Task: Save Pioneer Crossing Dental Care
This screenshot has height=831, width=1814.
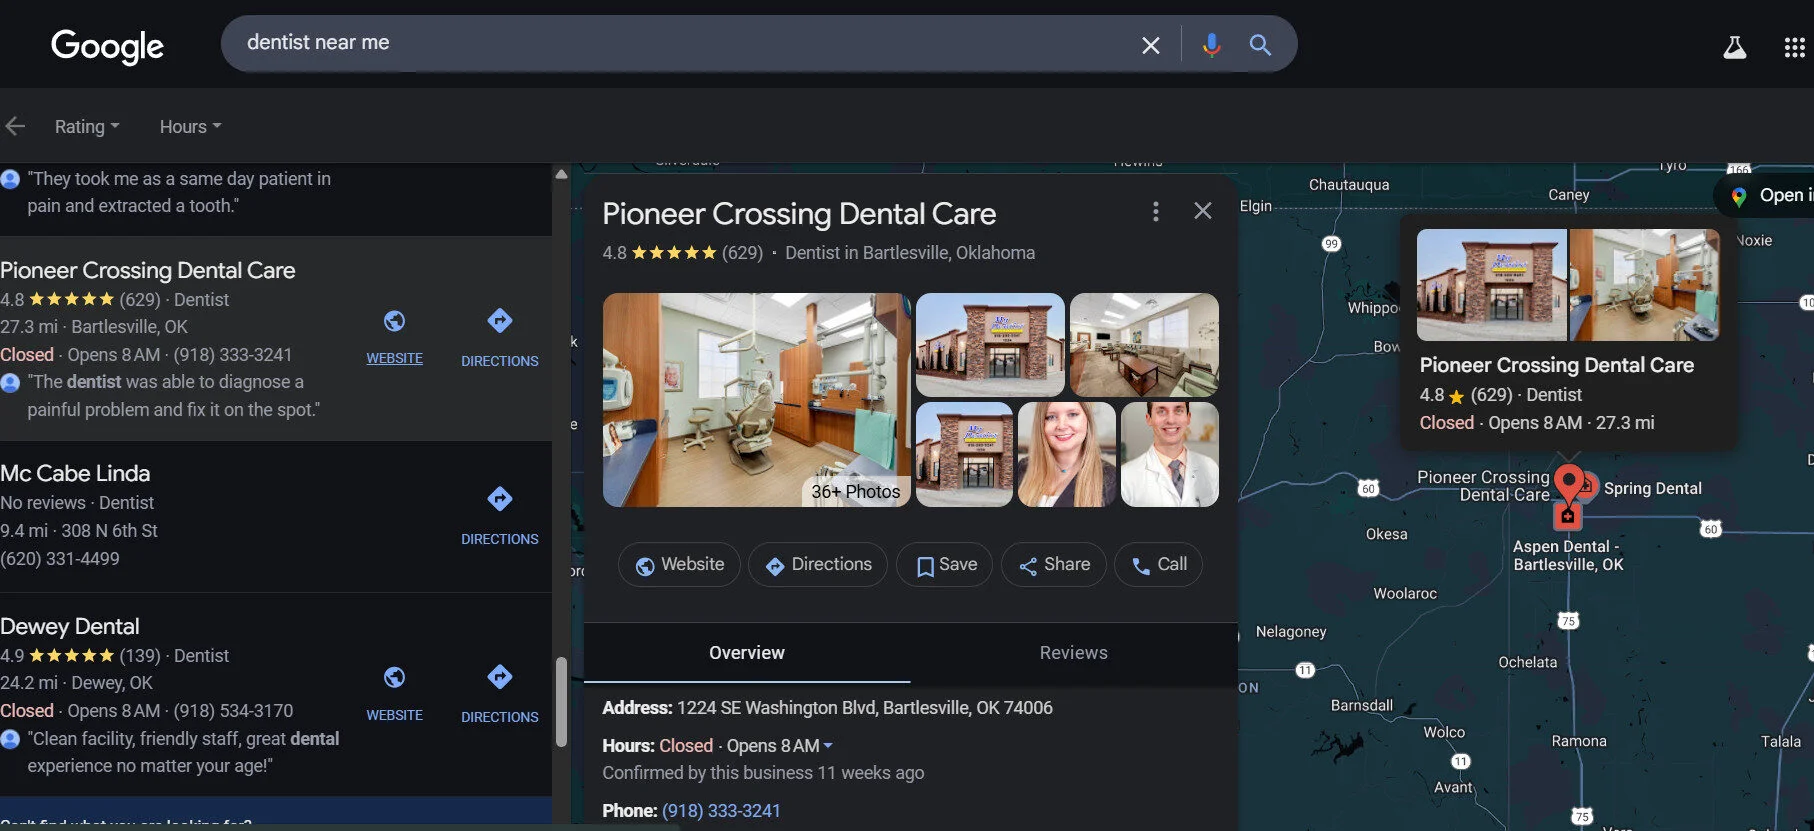Action: pos(945,565)
